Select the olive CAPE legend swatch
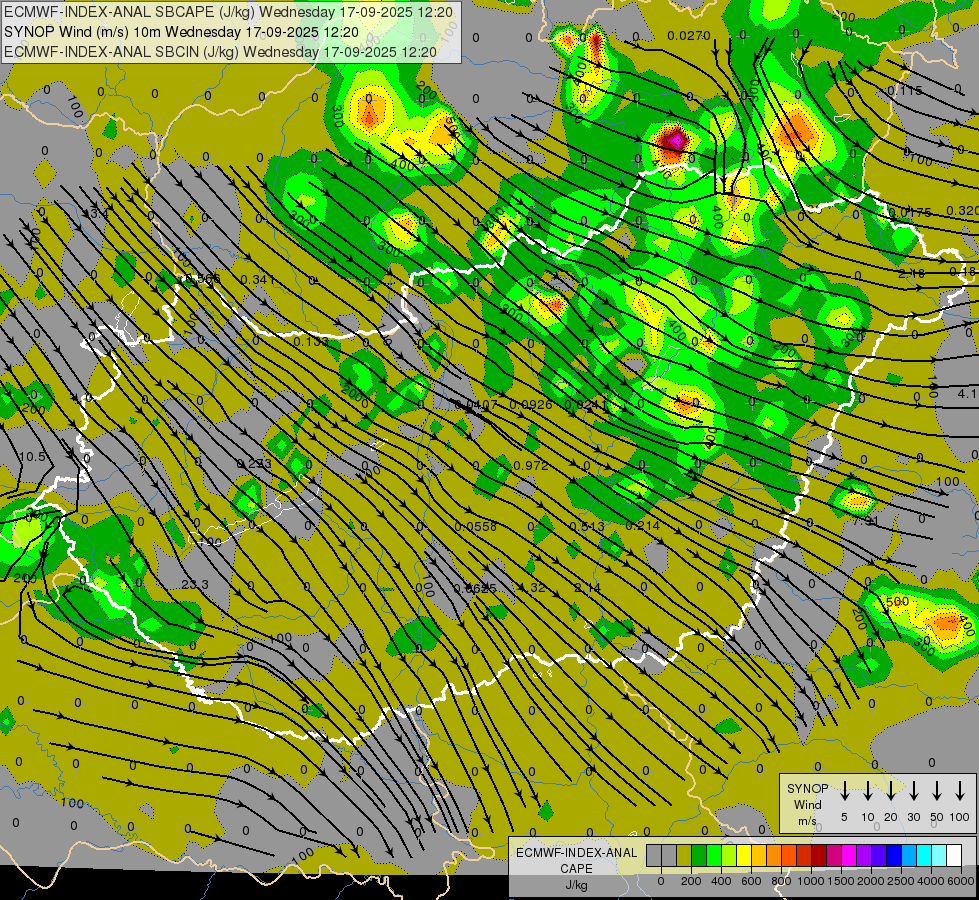The width and height of the screenshot is (979, 900). click(x=684, y=856)
